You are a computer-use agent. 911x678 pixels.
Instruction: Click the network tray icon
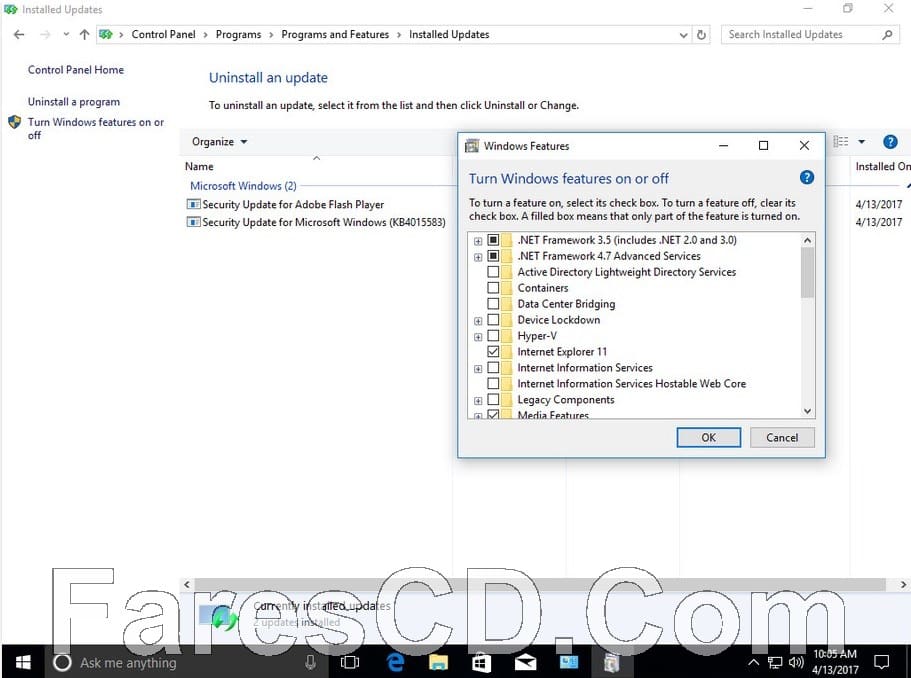click(775, 662)
